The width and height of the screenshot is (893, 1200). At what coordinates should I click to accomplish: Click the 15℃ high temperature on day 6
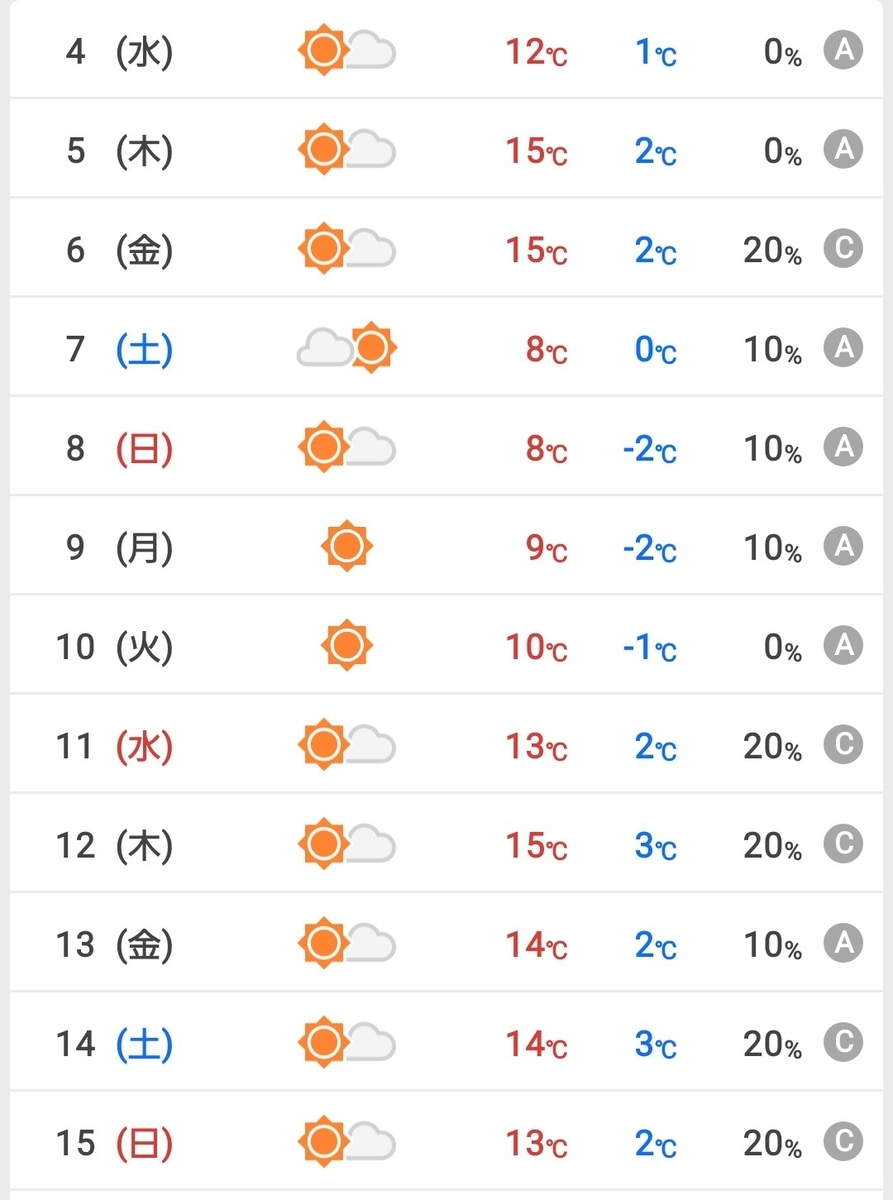[x=536, y=250]
